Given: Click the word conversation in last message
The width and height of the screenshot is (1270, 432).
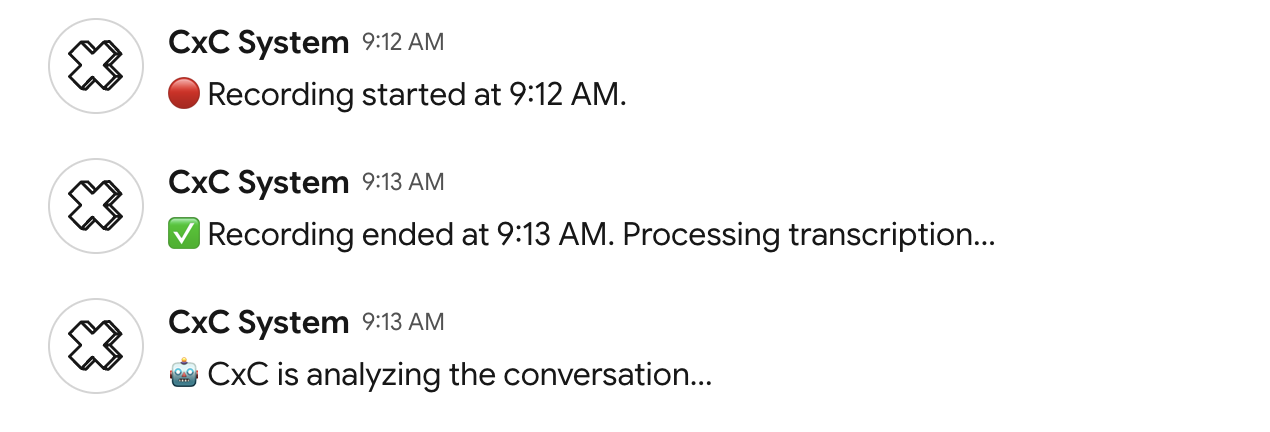Looking at the screenshot, I should (x=608, y=375).
